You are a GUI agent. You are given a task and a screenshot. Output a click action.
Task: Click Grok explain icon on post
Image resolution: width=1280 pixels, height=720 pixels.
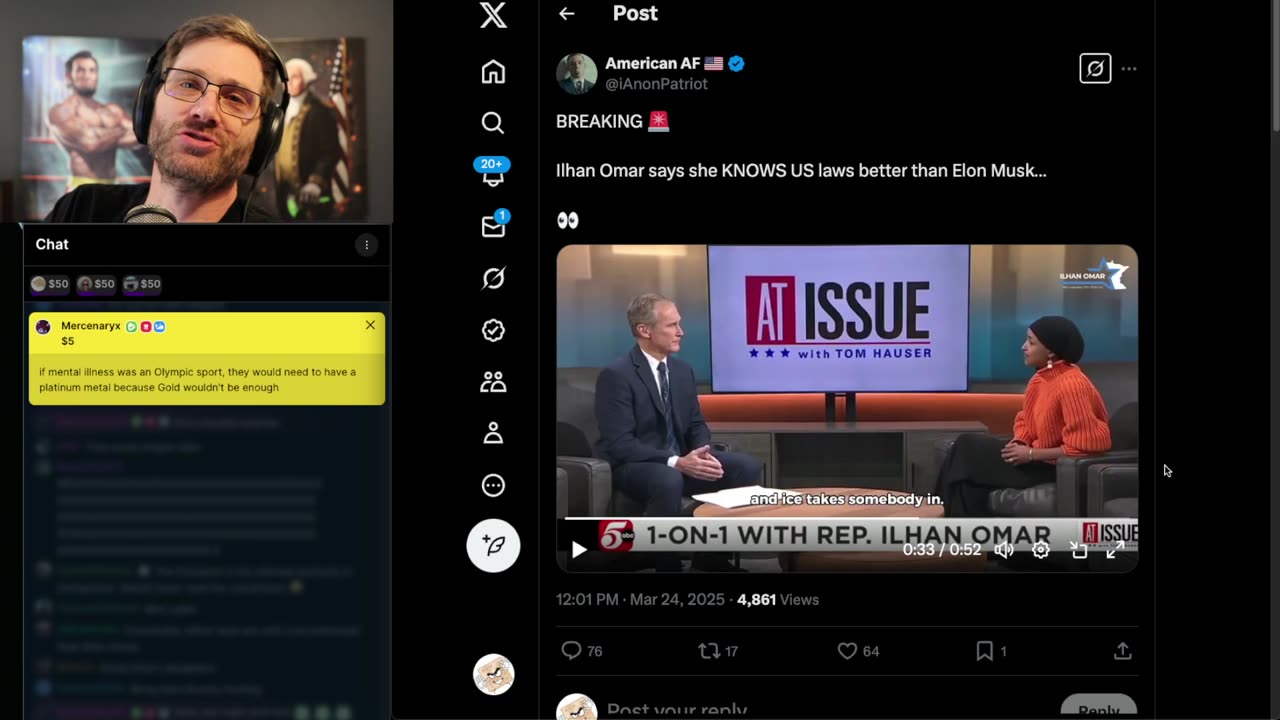(1095, 69)
